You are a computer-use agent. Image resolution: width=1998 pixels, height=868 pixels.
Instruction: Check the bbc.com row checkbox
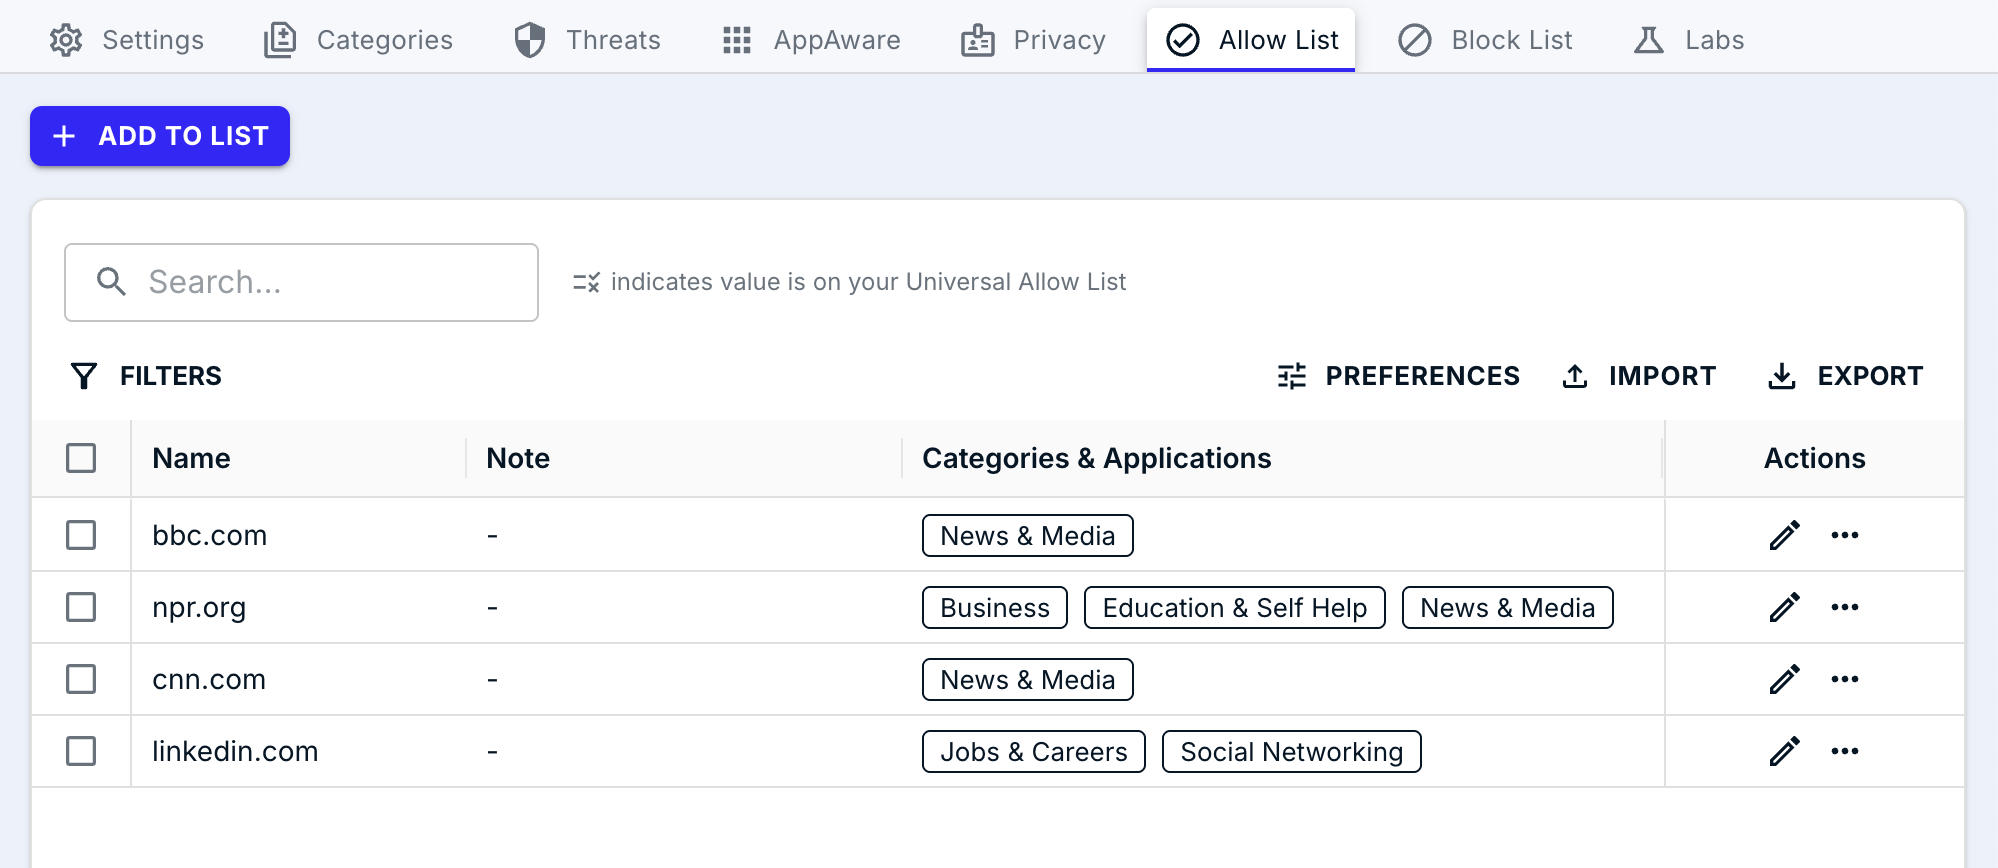(x=81, y=535)
